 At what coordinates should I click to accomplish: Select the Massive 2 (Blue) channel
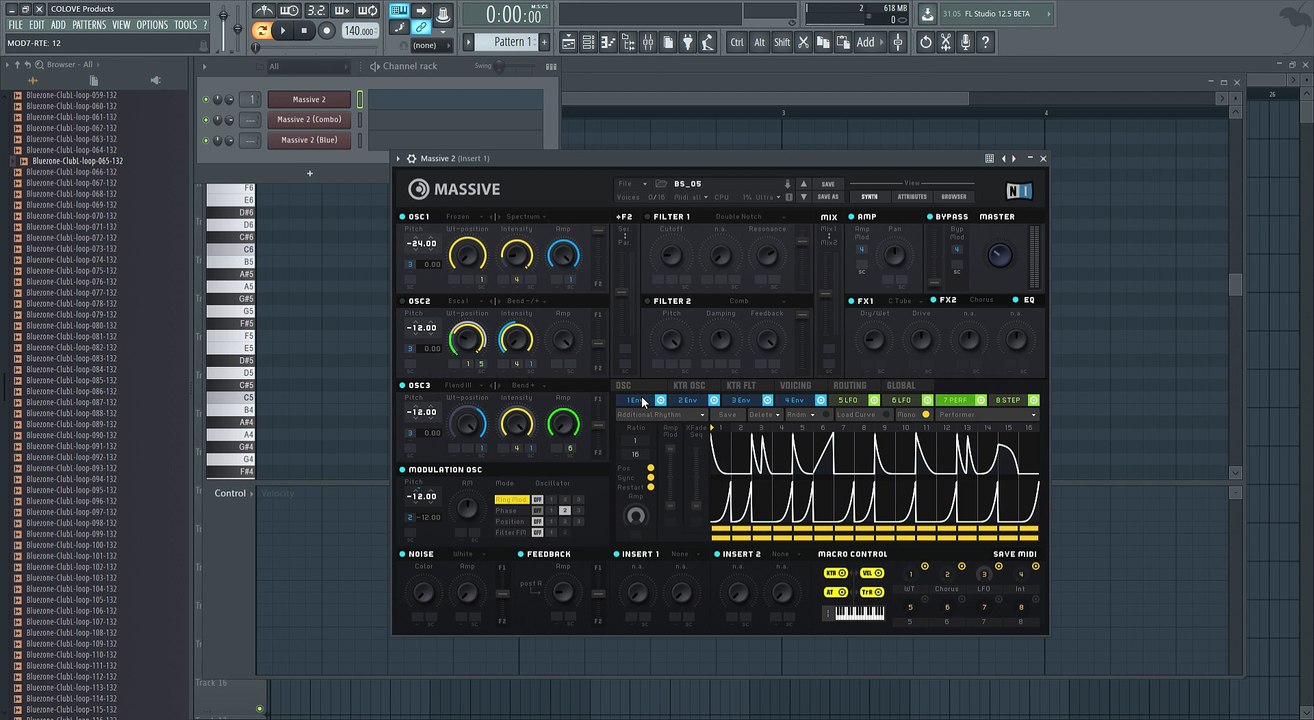(x=309, y=140)
